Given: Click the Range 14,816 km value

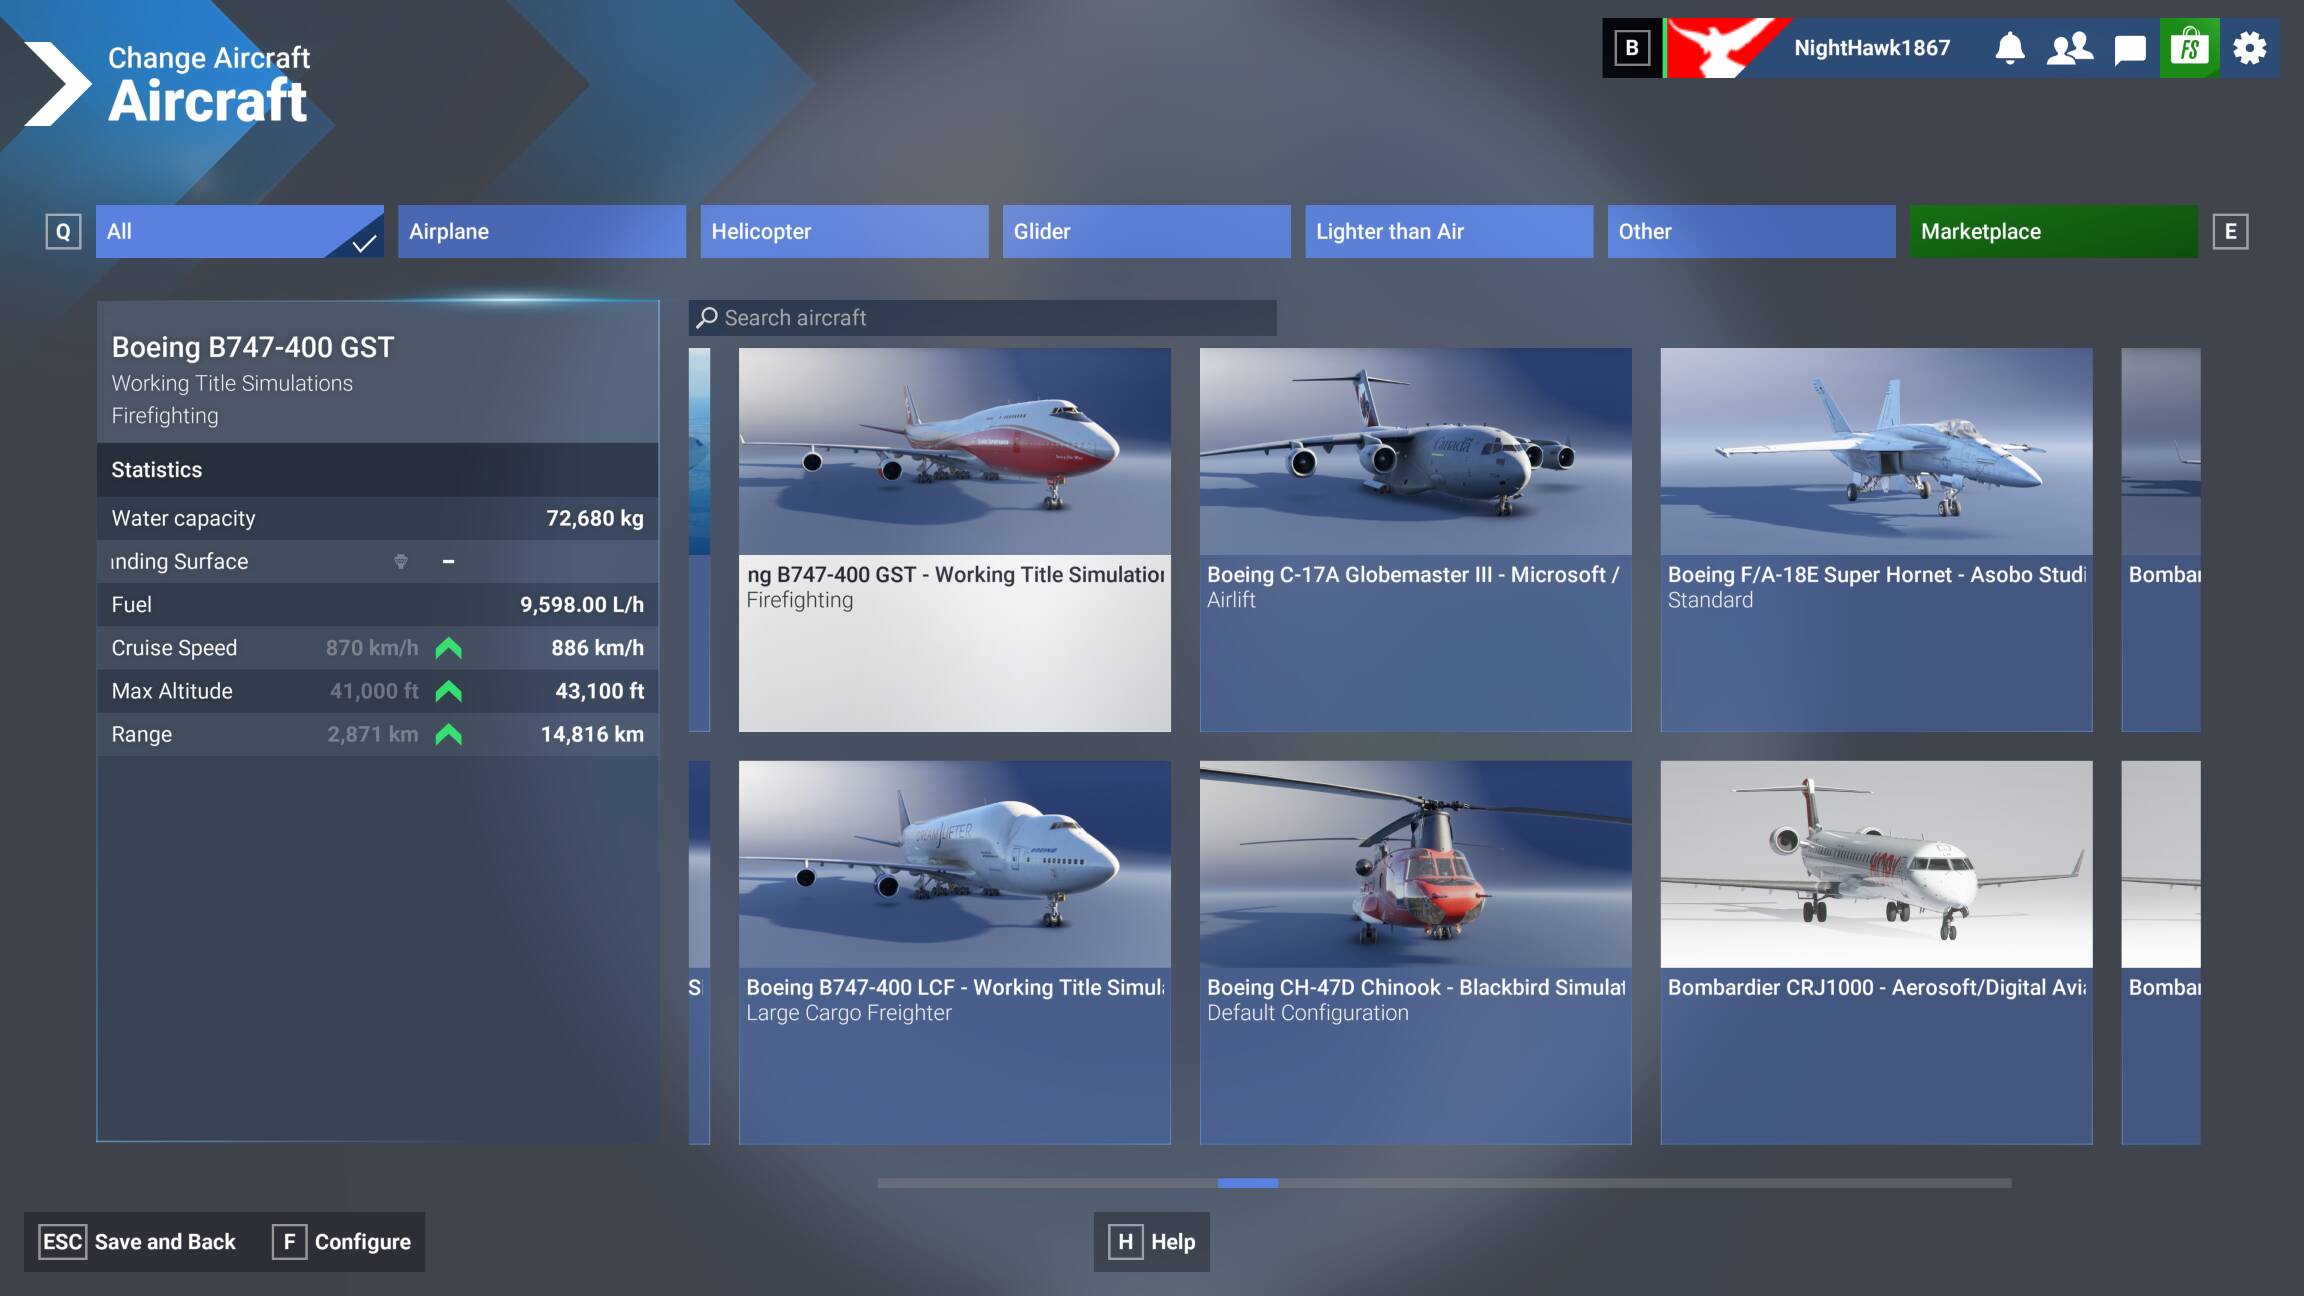Looking at the screenshot, I should point(592,735).
